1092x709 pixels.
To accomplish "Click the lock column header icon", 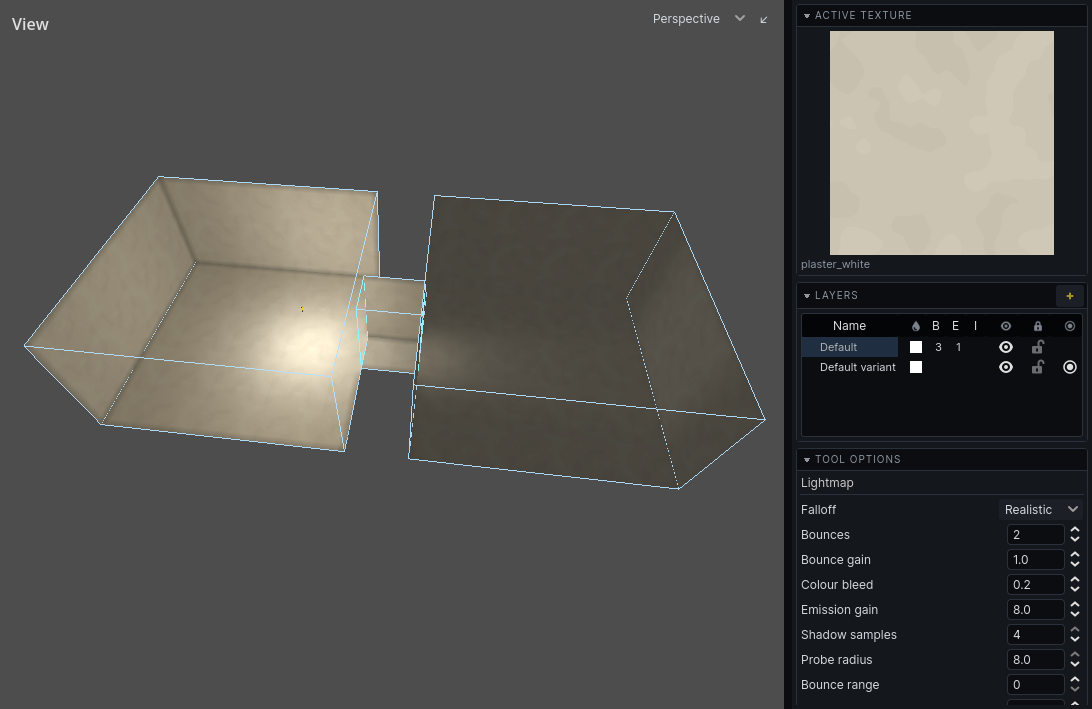I will [1038, 326].
